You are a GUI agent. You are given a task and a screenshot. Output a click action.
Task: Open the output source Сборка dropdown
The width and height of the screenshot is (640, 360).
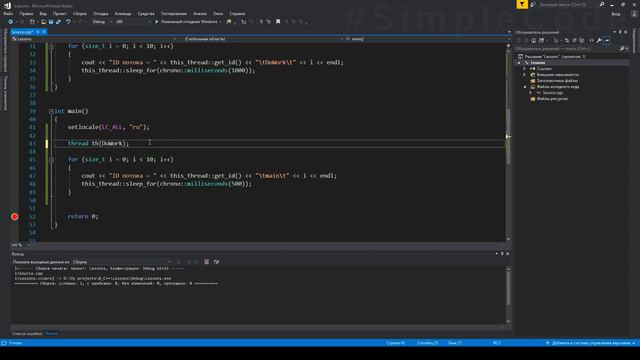point(122,262)
